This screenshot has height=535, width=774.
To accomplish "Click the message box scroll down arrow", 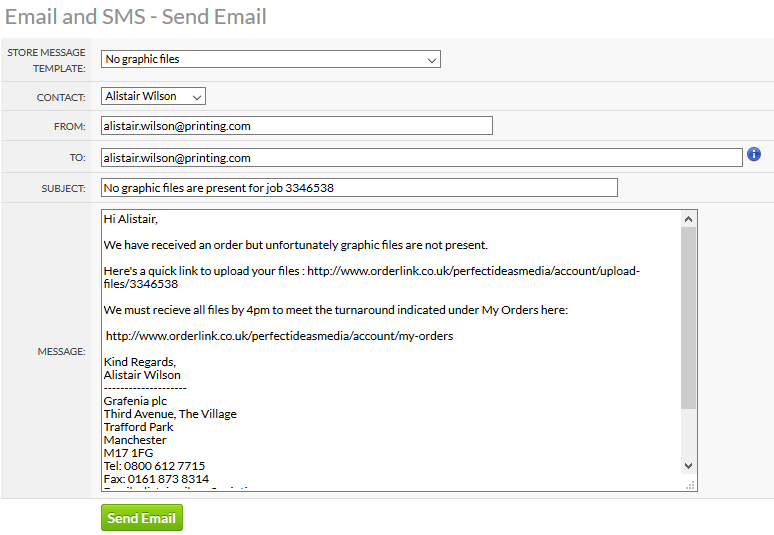I will pyautogui.click(x=688, y=465).
